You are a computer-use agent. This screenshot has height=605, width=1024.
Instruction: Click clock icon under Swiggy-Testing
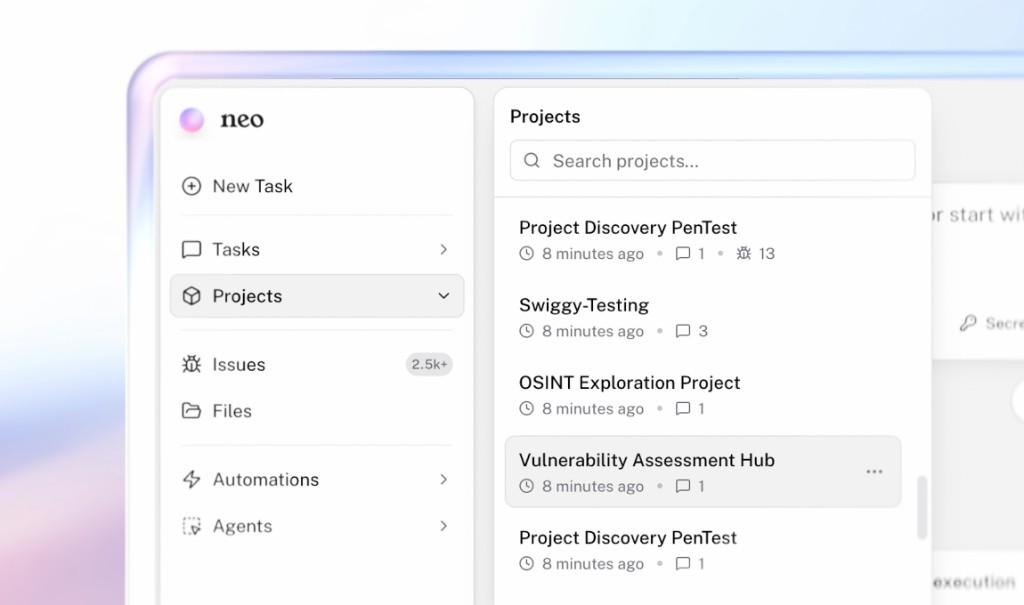pyautogui.click(x=526, y=331)
